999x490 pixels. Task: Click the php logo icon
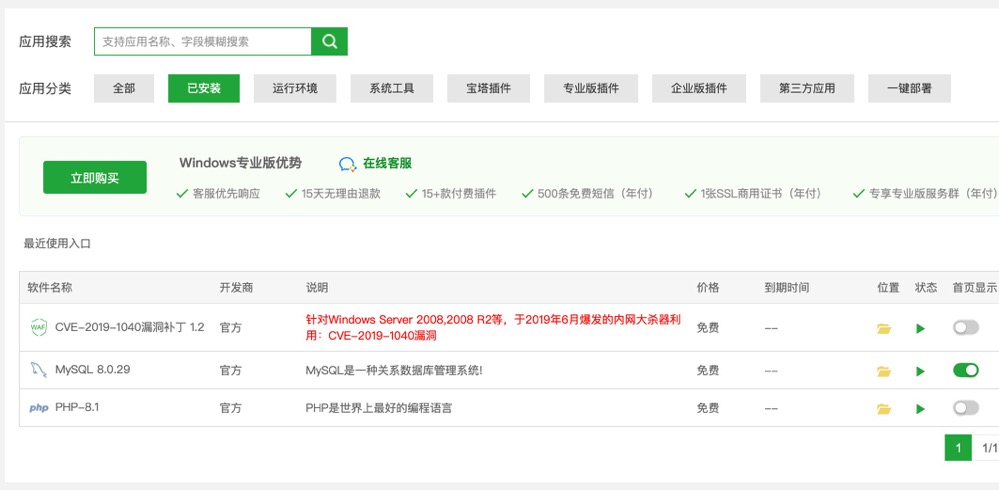39,408
